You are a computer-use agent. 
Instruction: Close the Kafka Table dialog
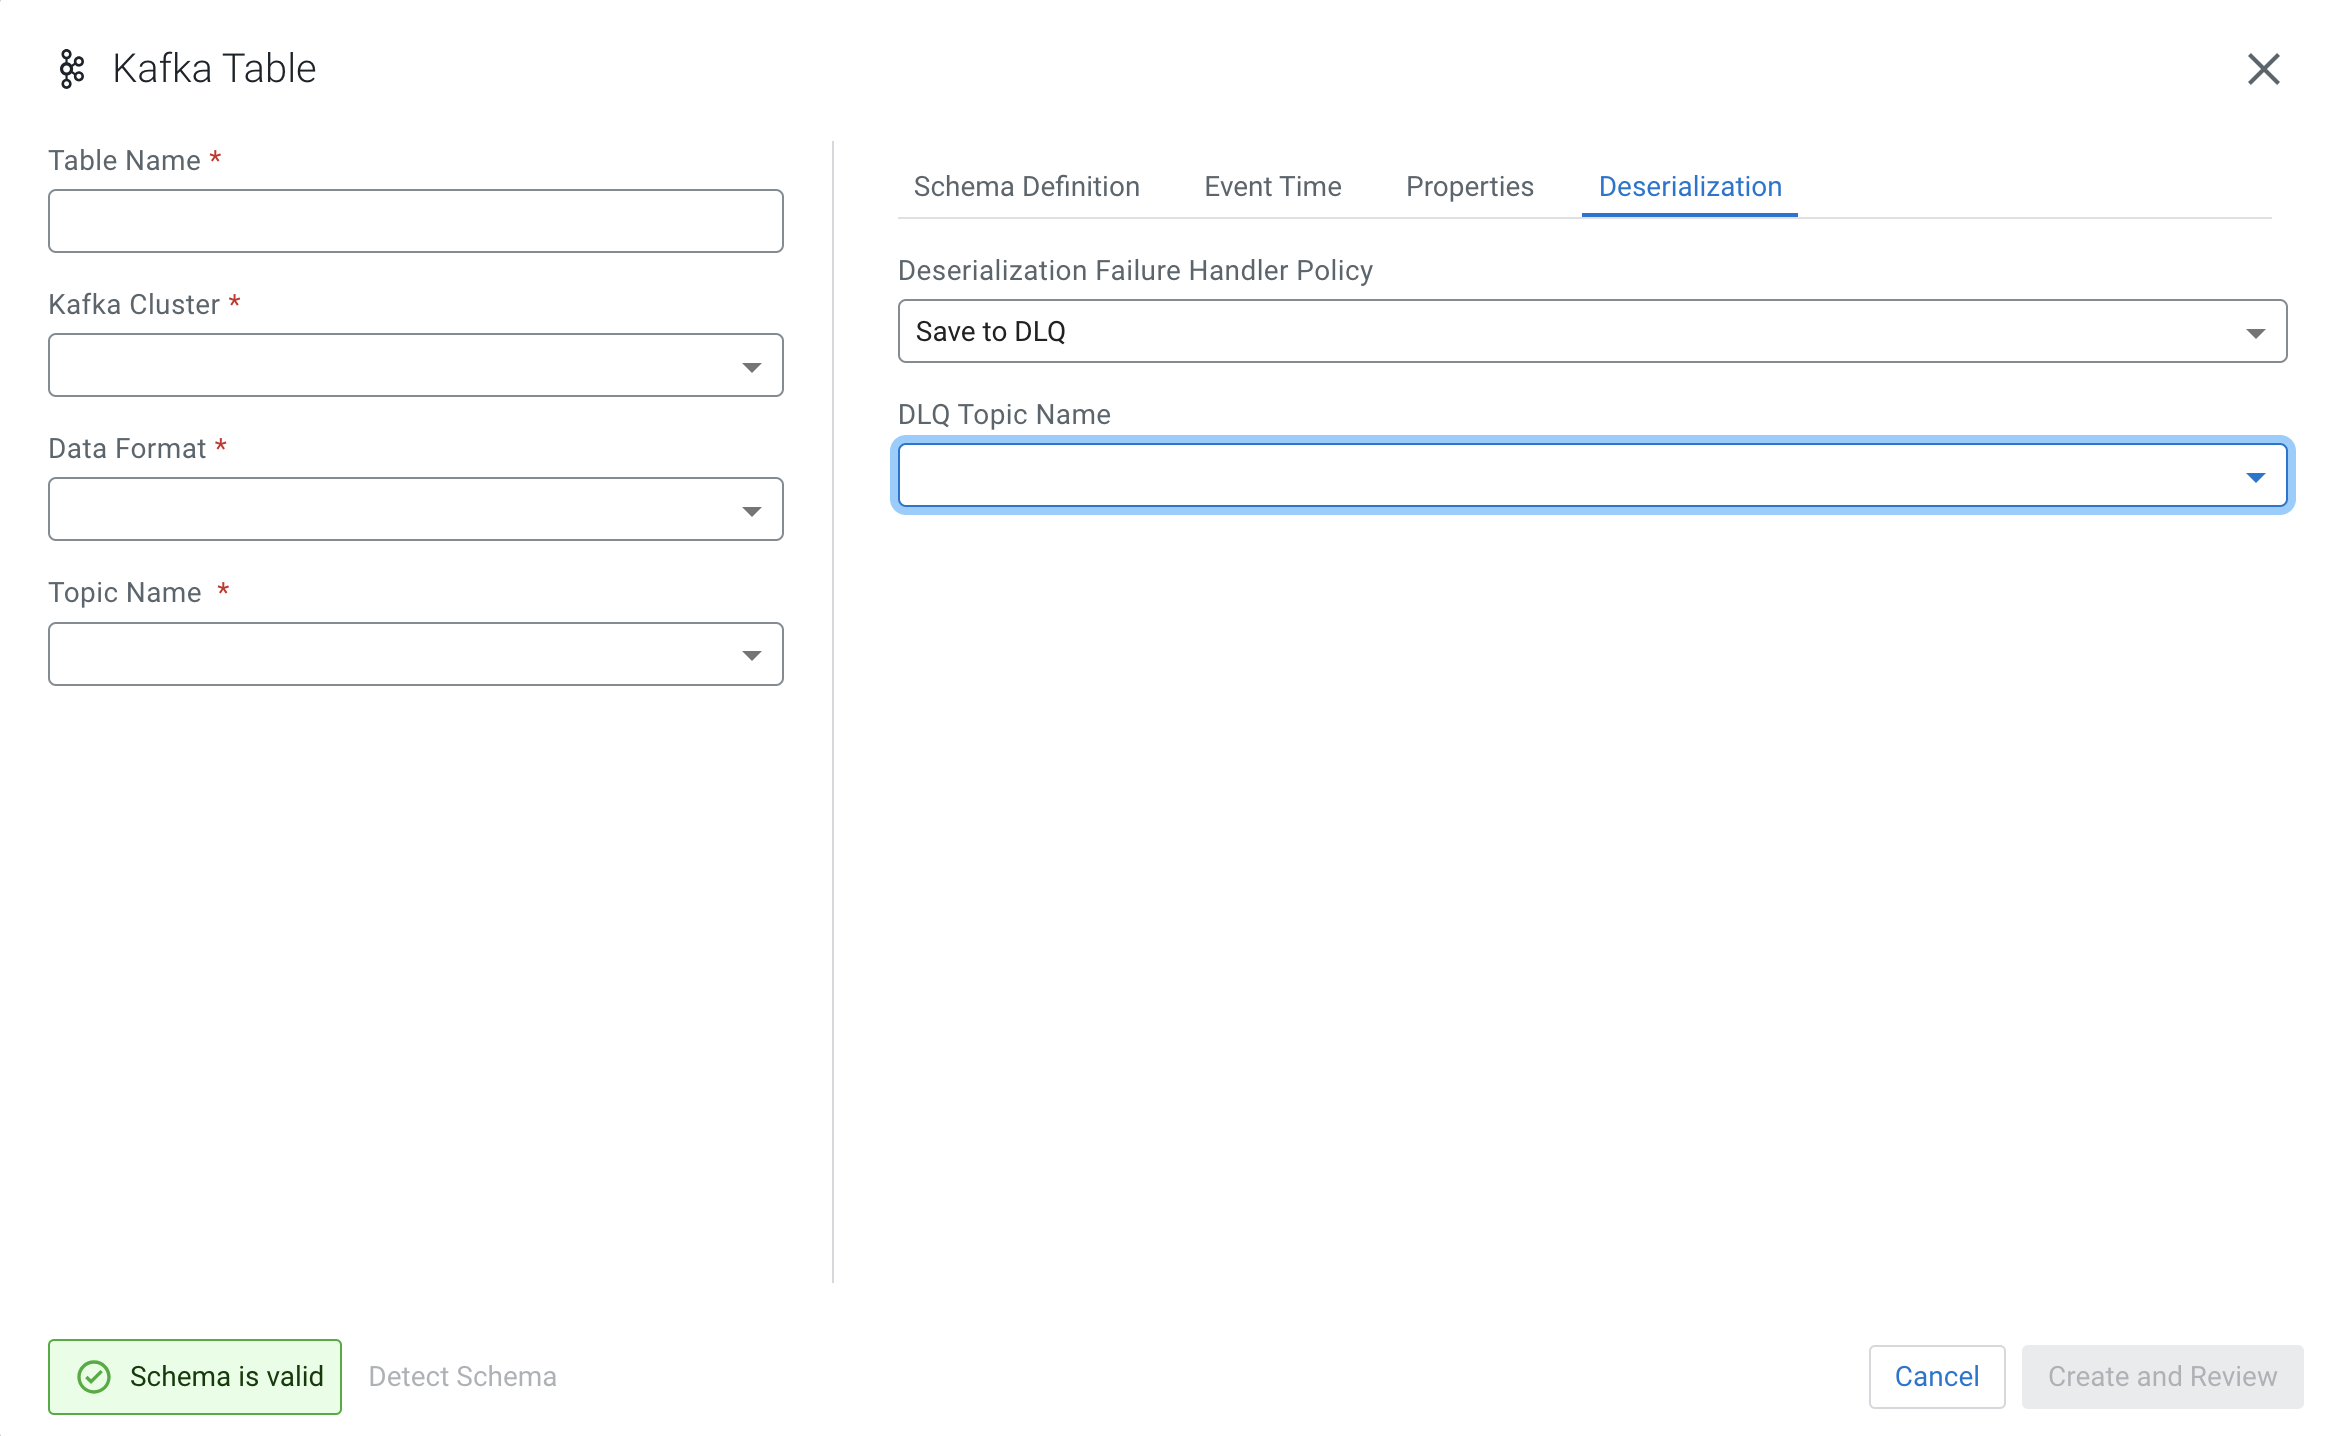(2263, 69)
